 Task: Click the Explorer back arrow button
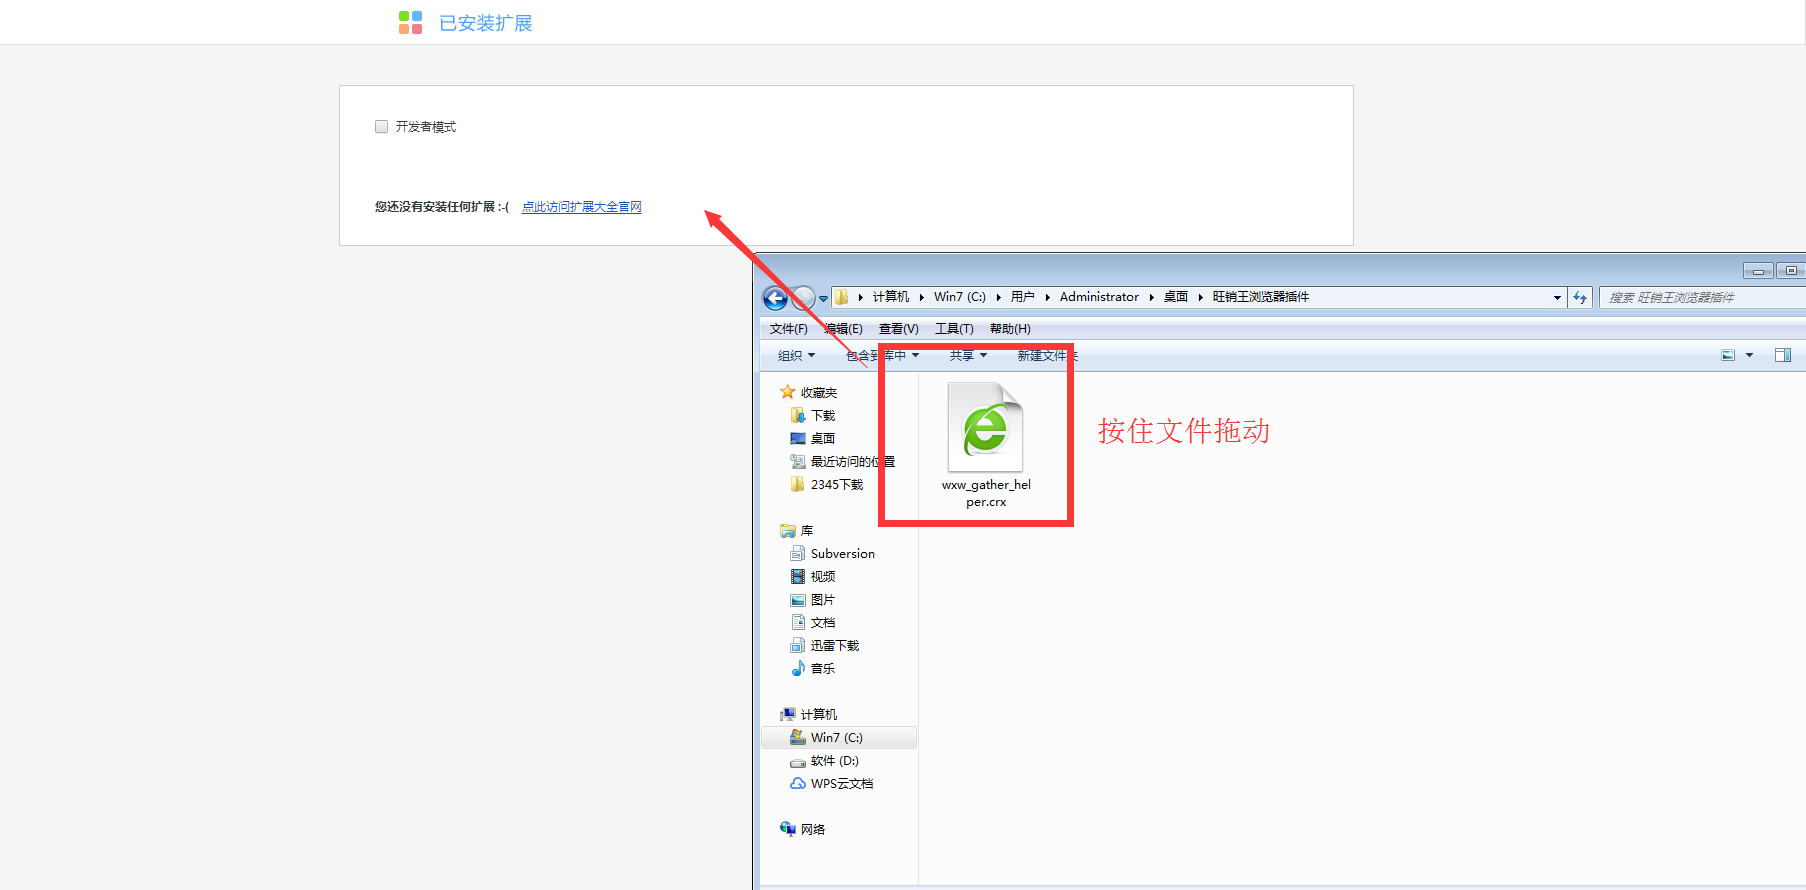[x=775, y=297]
